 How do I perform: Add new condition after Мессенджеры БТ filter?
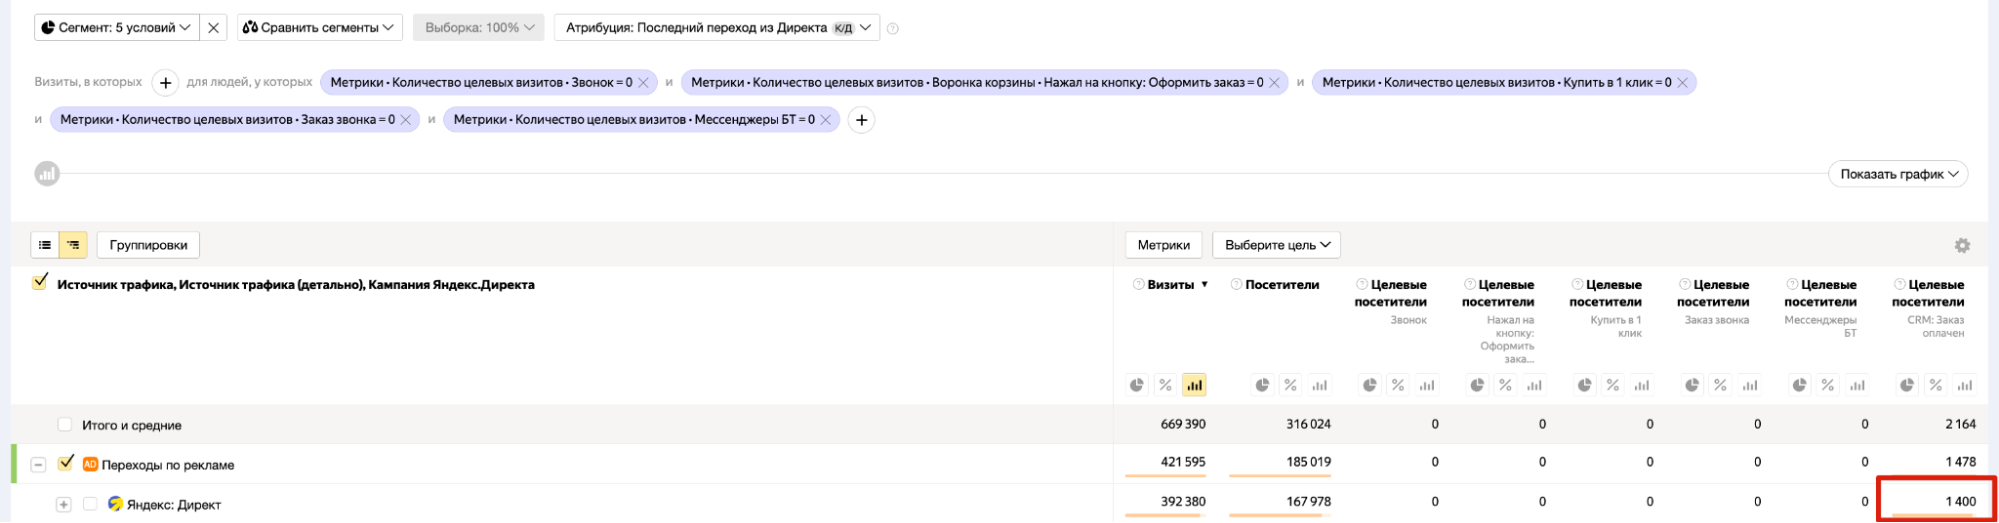click(x=861, y=120)
